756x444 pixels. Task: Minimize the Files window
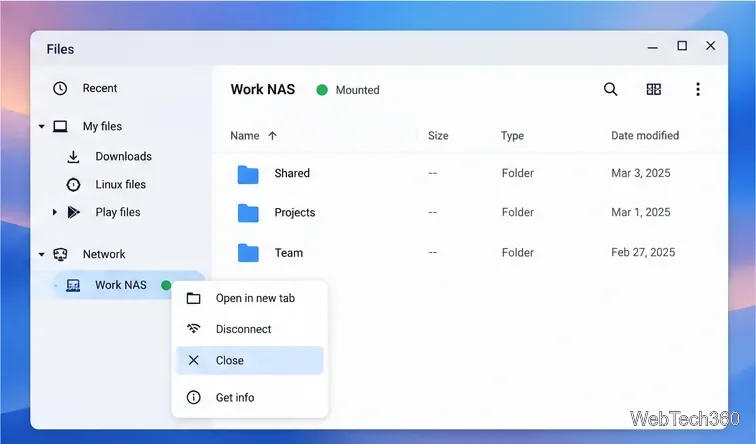click(652, 47)
